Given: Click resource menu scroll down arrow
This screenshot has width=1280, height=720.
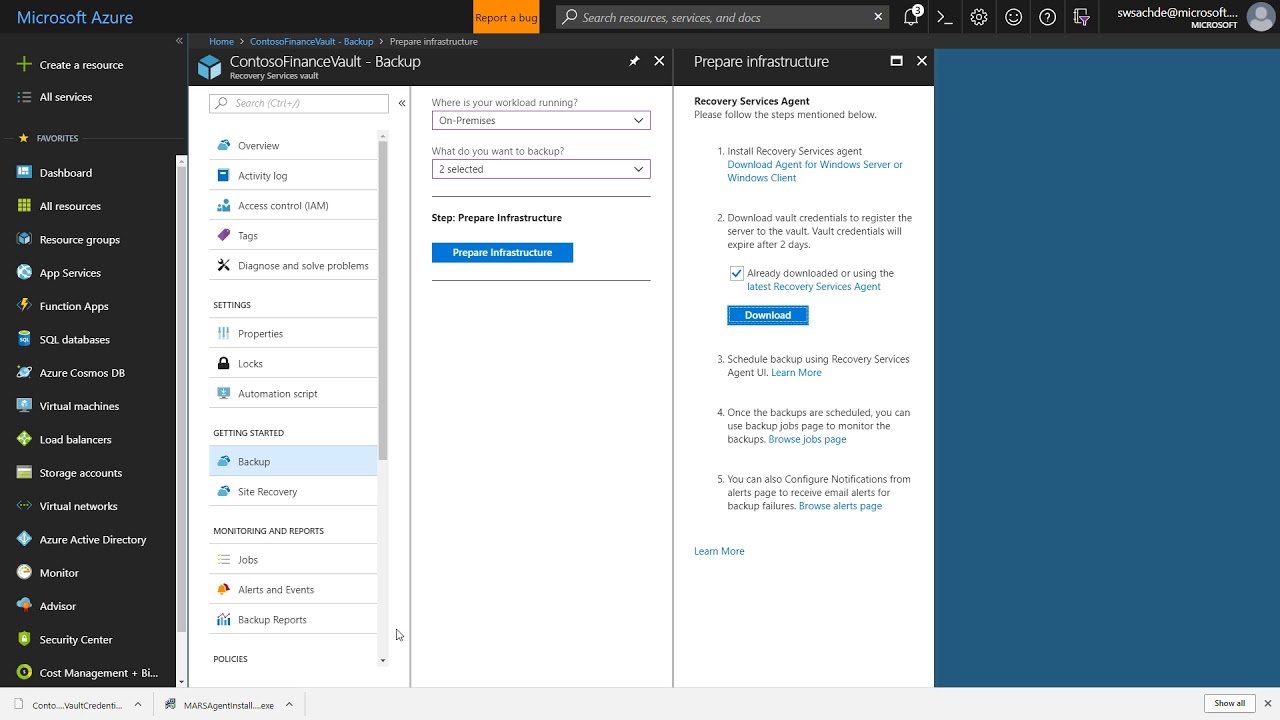Looking at the screenshot, I should click(382, 660).
